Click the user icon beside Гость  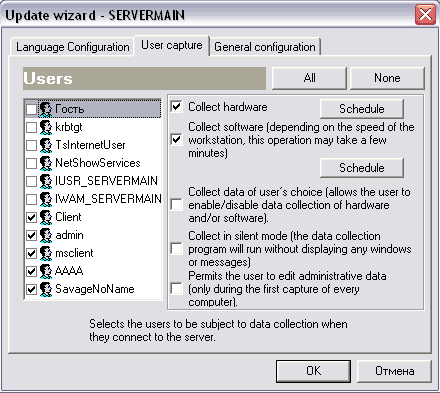[x=46, y=109]
